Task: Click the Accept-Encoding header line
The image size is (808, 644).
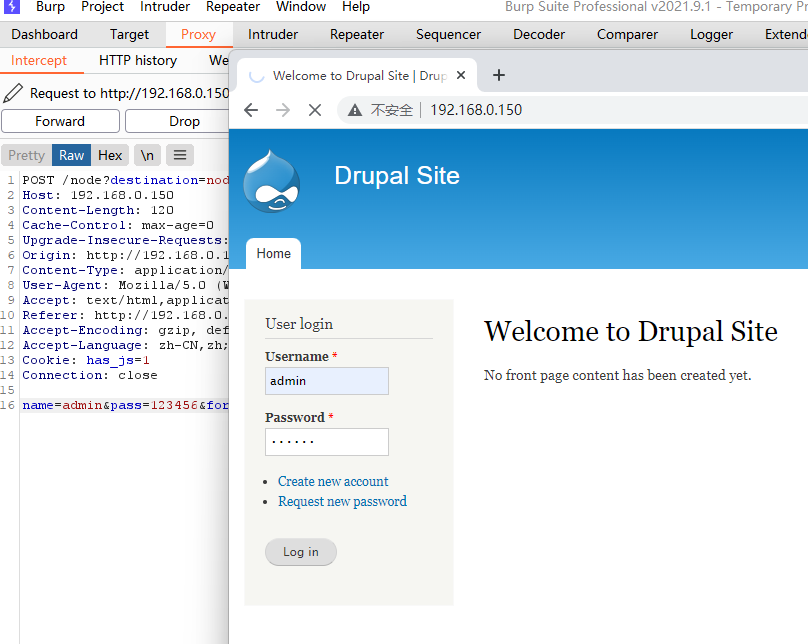Action: pos(125,330)
